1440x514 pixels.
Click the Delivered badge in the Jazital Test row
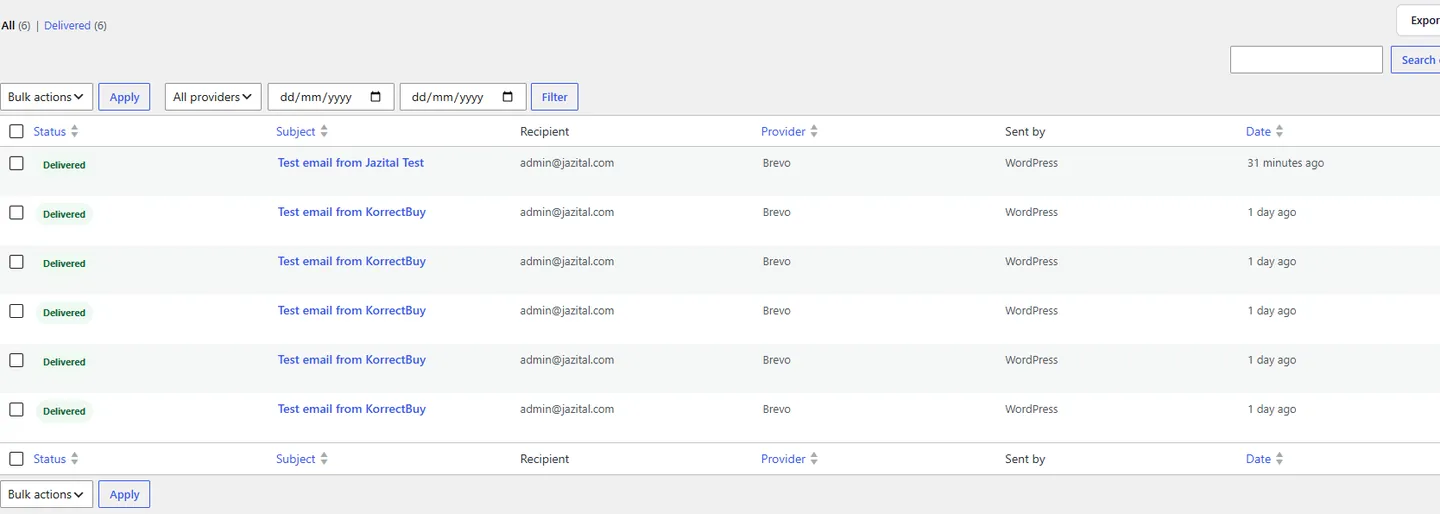[64, 165]
